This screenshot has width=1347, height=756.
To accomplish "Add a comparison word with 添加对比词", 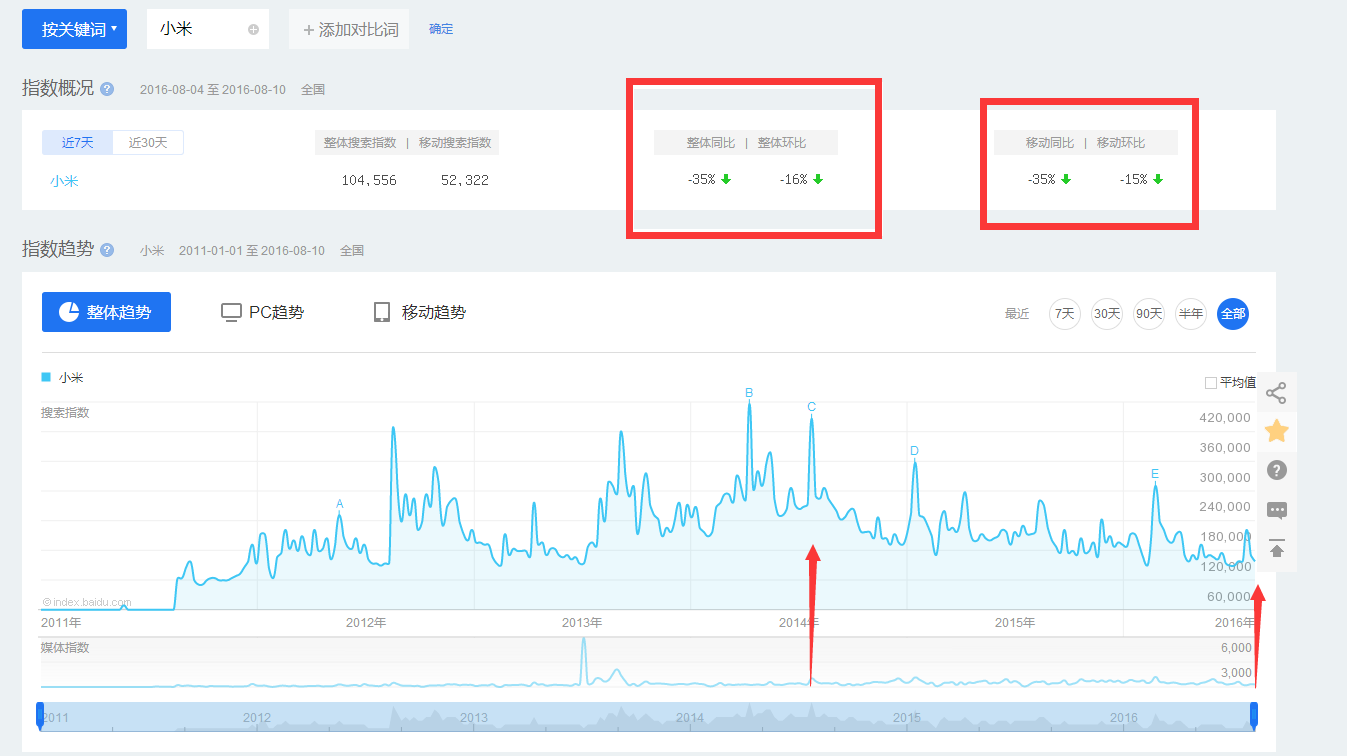I will [x=349, y=30].
